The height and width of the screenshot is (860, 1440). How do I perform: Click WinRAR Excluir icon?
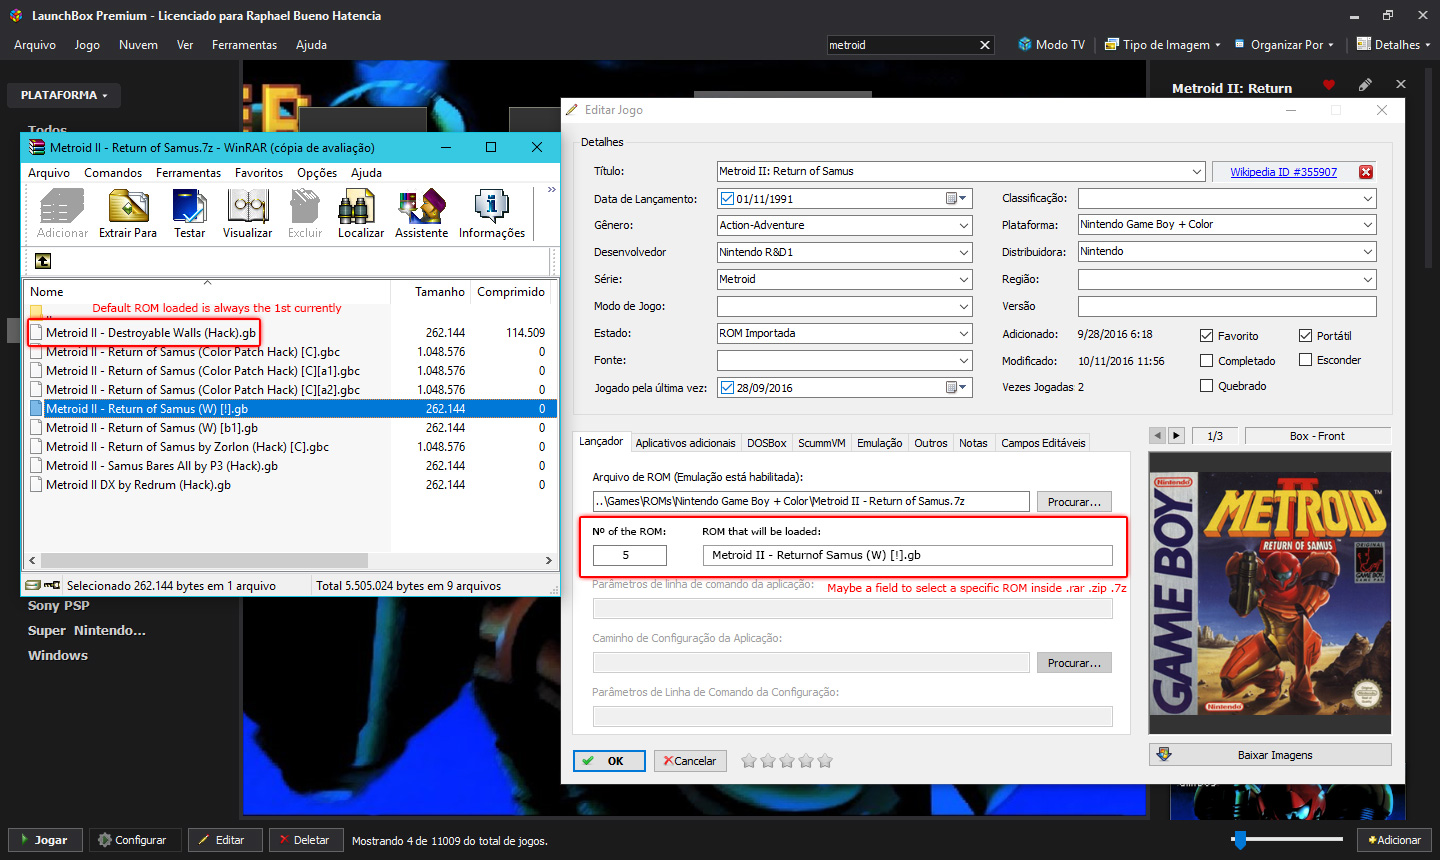coord(305,214)
